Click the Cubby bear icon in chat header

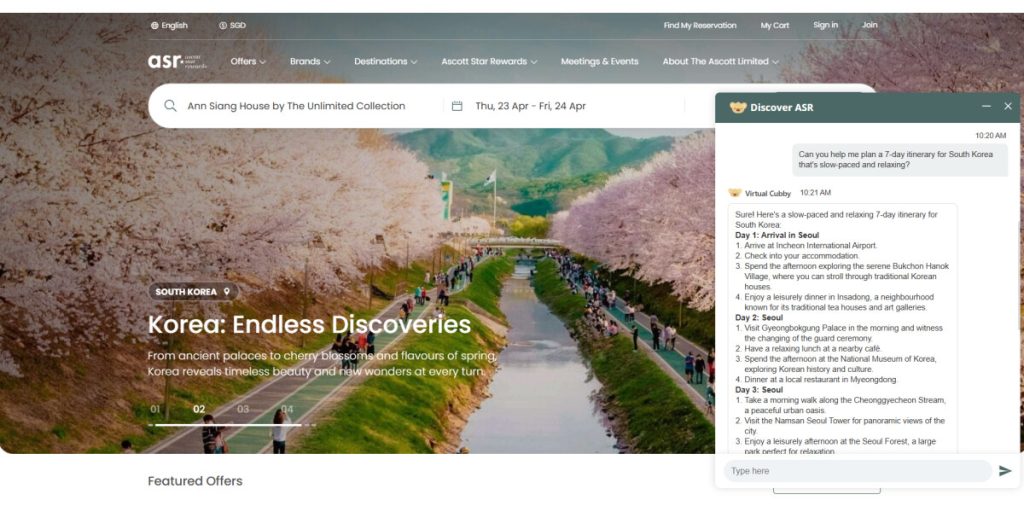click(738, 108)
